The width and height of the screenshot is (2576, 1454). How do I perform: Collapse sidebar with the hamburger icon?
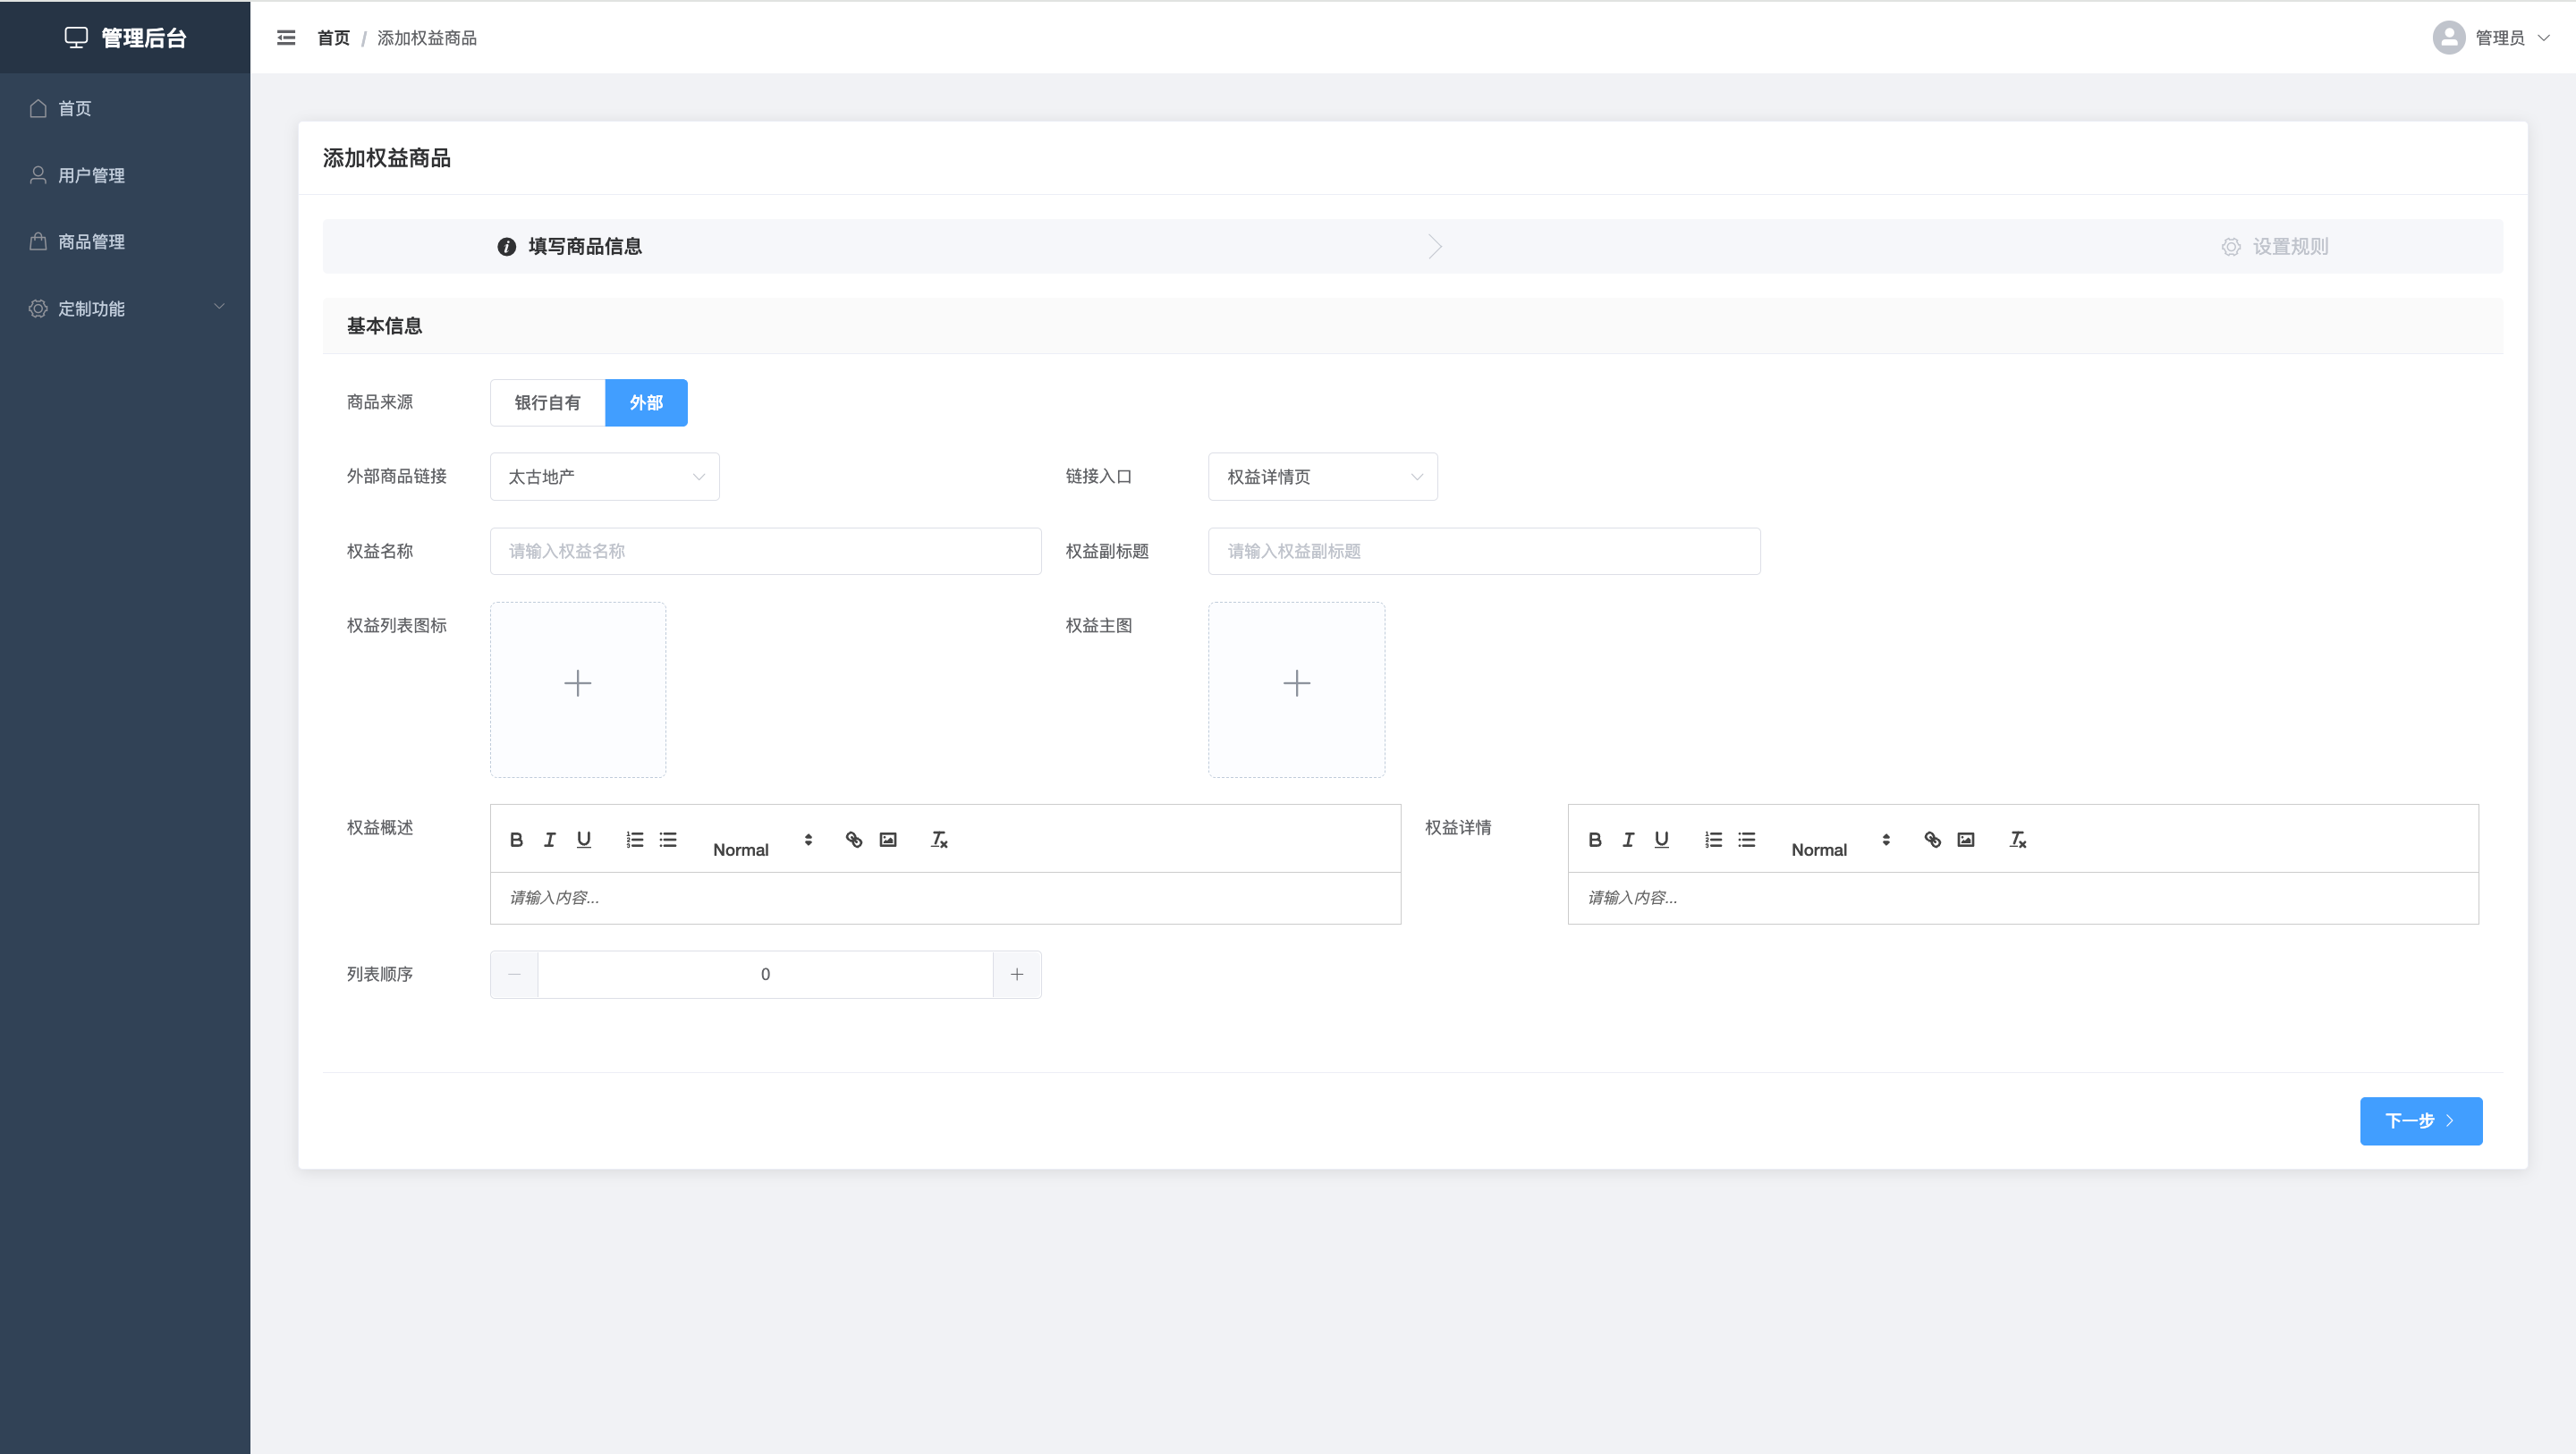[x=286, y=38]
